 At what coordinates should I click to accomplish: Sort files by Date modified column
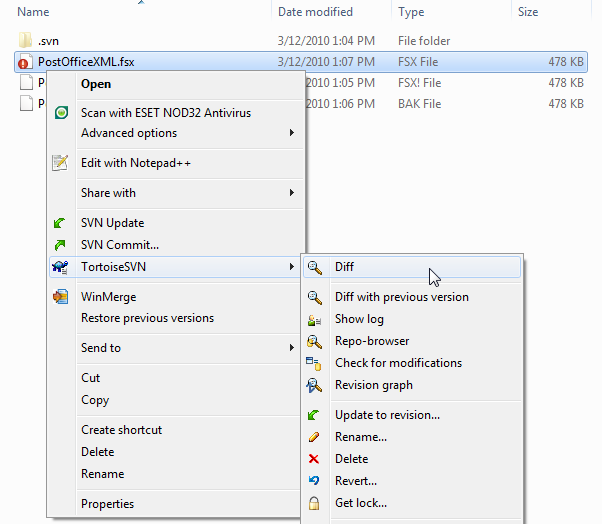[315, 12]
